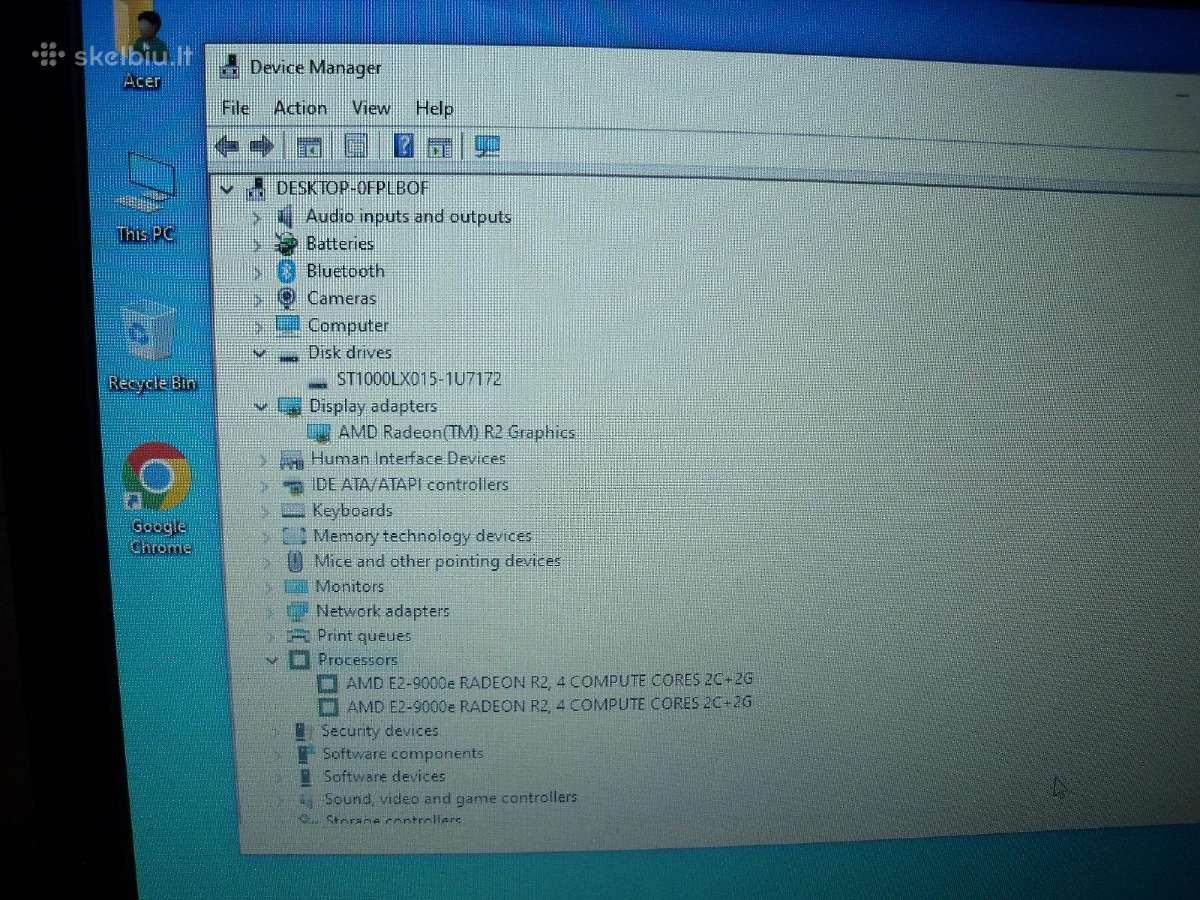Collapse the DESKTOP-0FPLBOF root node
Image resolution: width=1200 pixels, height=900 pixels.
click(229, 187)
